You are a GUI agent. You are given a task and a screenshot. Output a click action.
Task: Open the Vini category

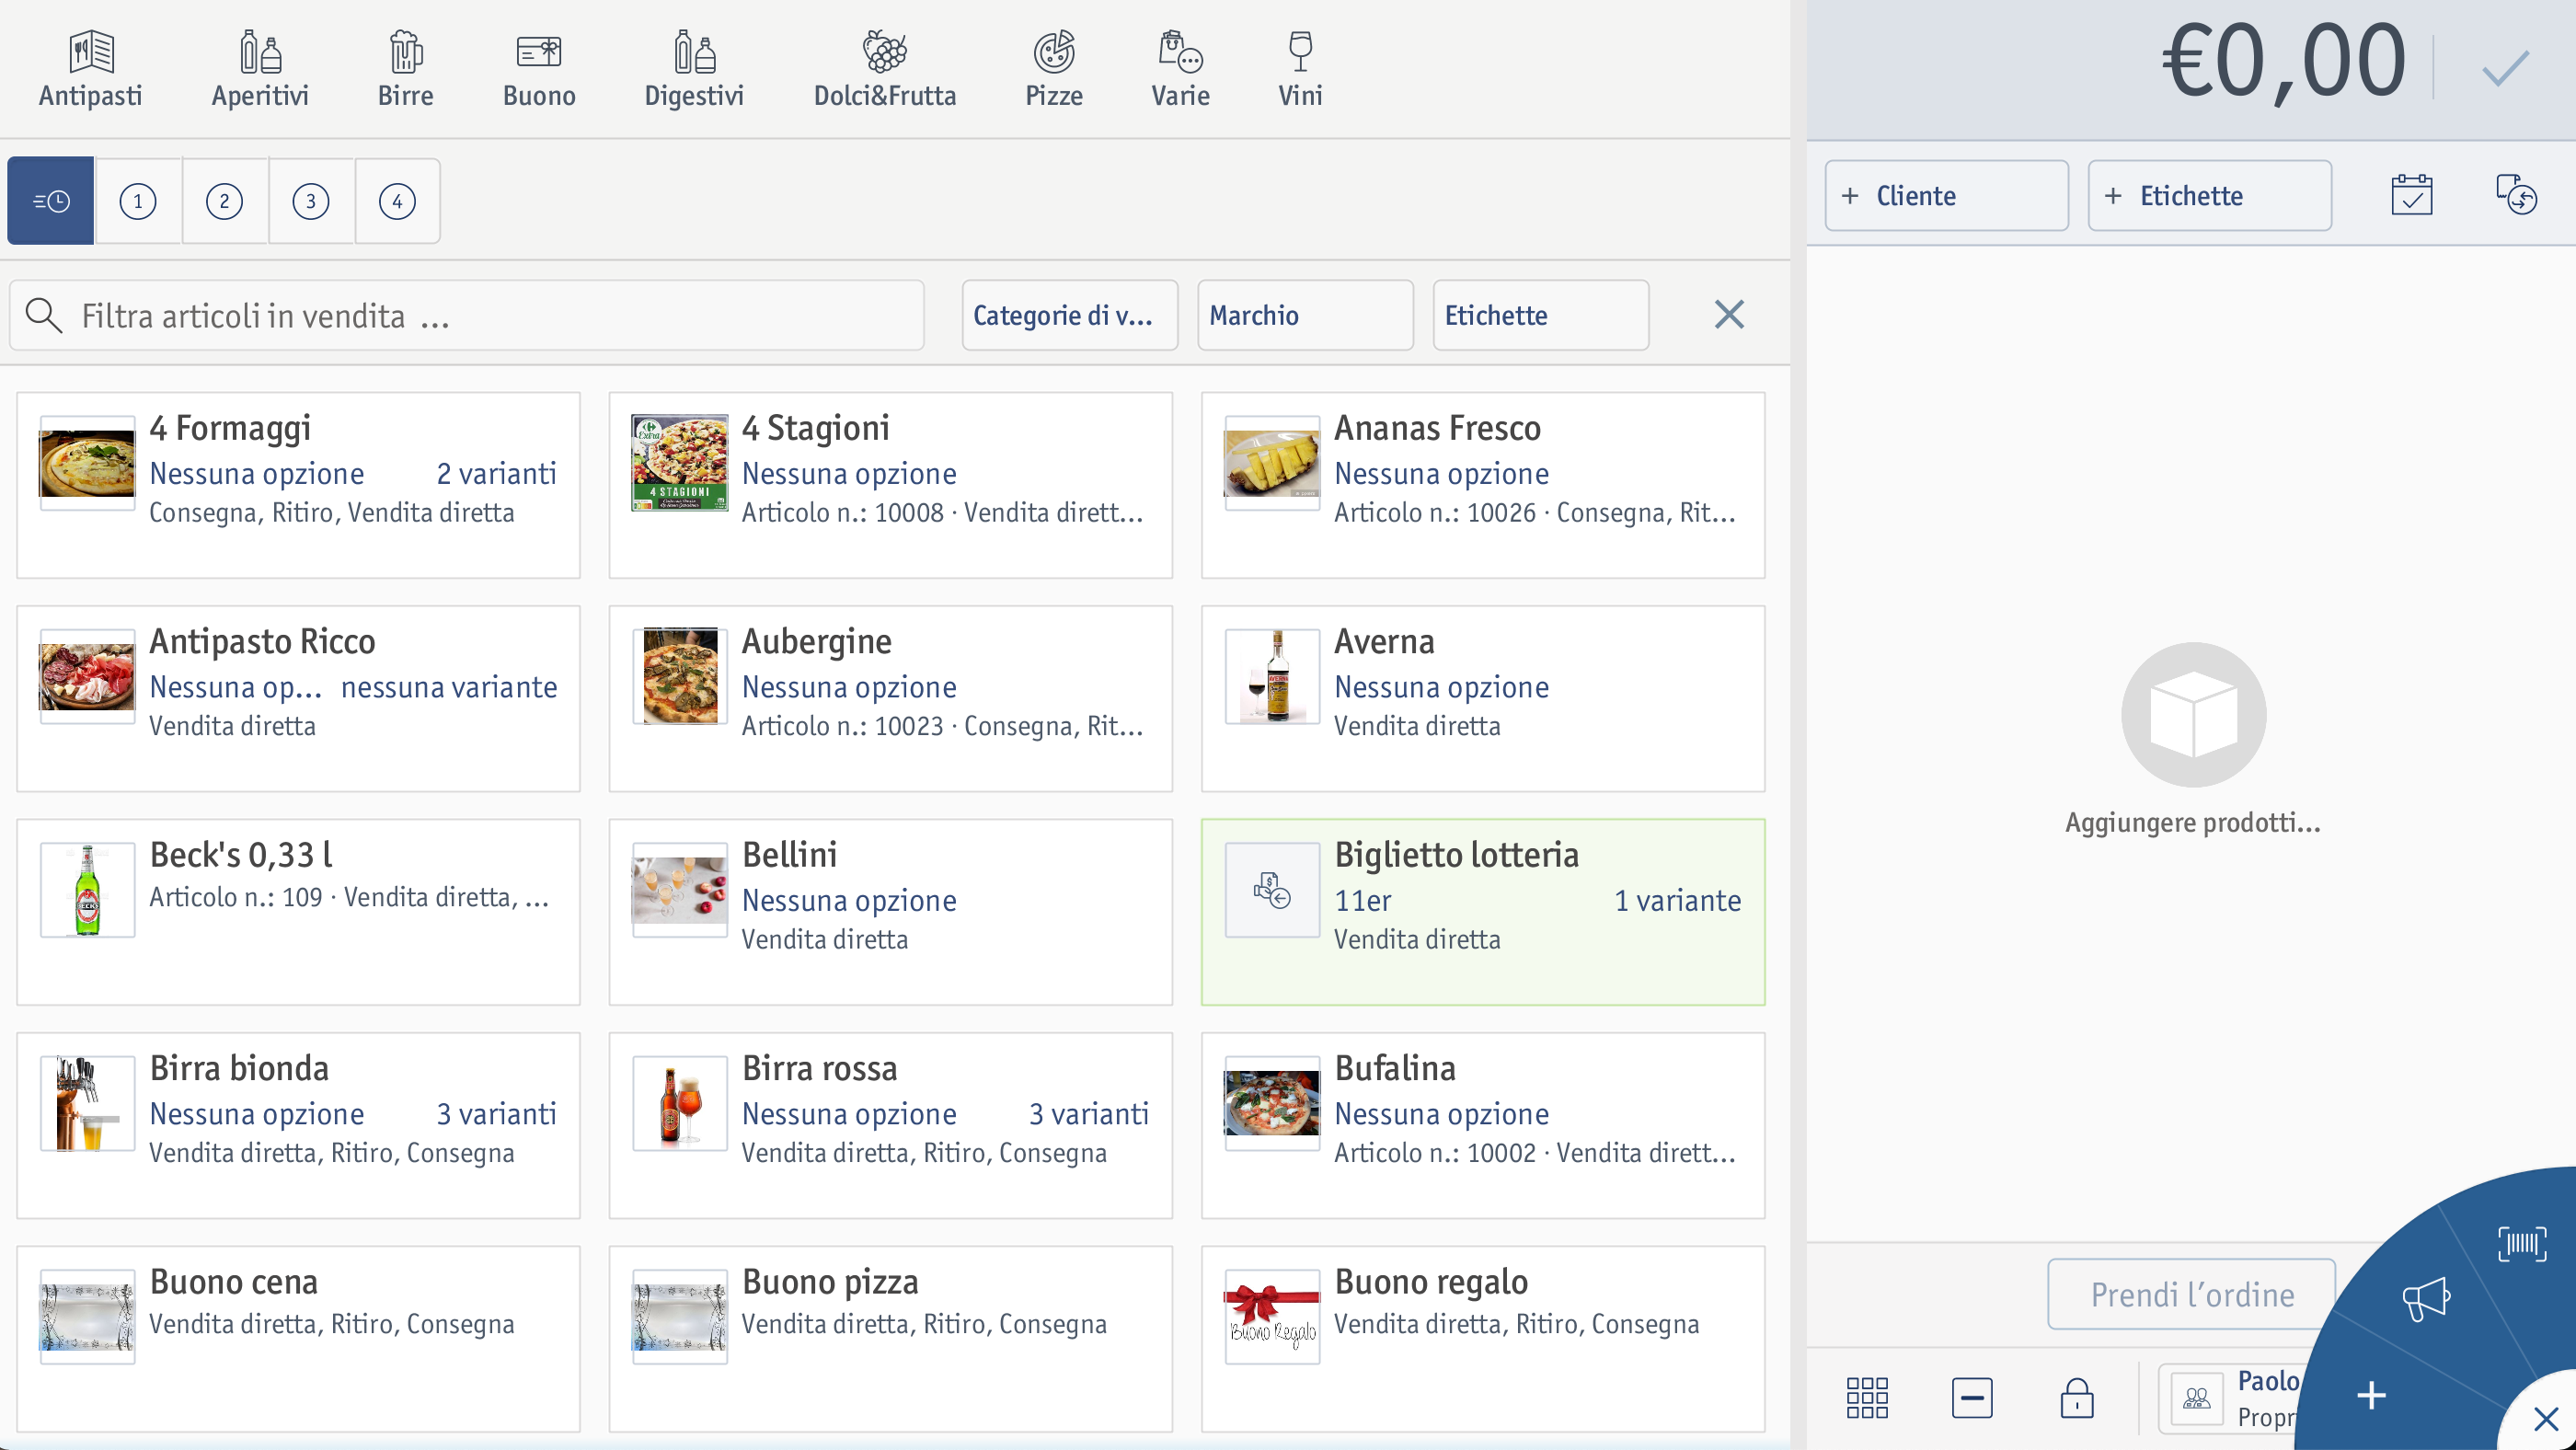pos(1300,69)
